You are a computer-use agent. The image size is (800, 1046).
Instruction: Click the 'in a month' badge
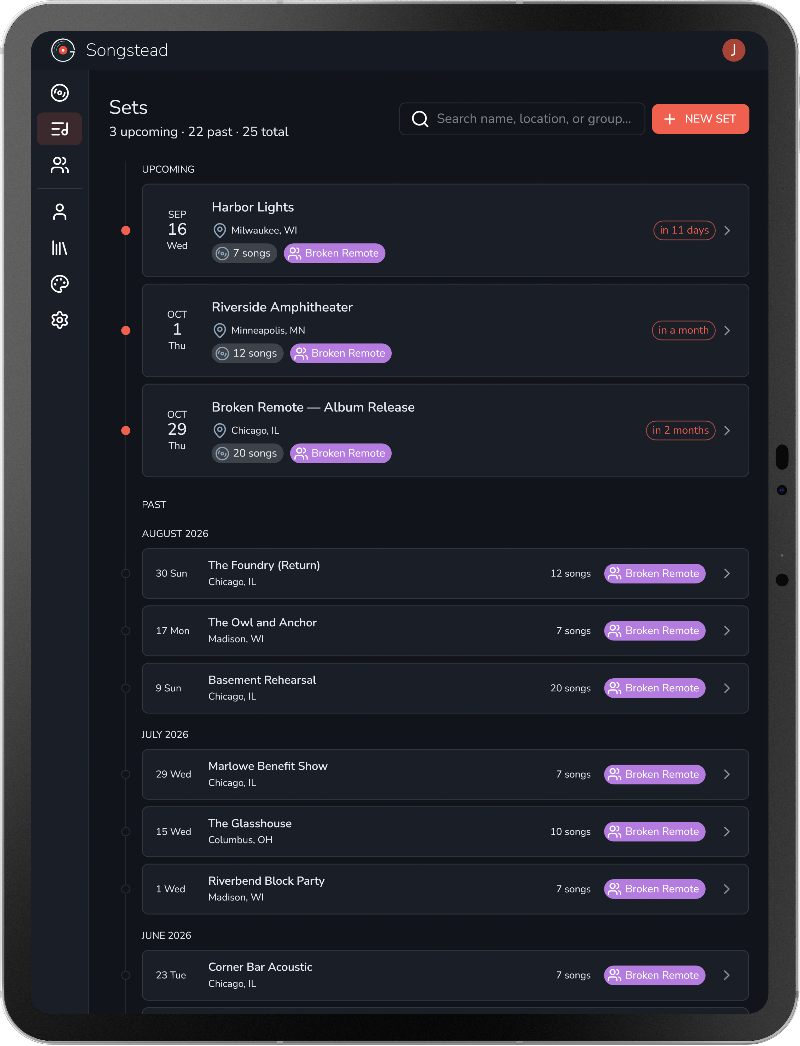683,330
